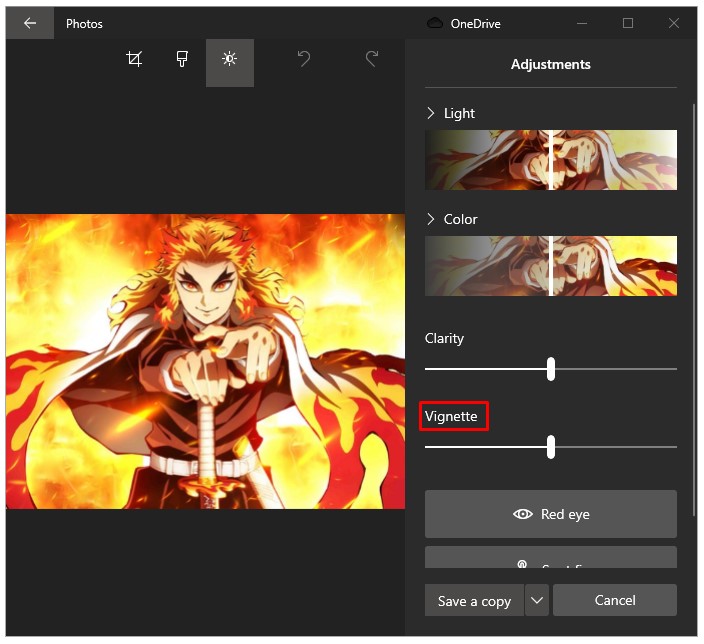Click the eye icon in Red eye

(523, 514)
